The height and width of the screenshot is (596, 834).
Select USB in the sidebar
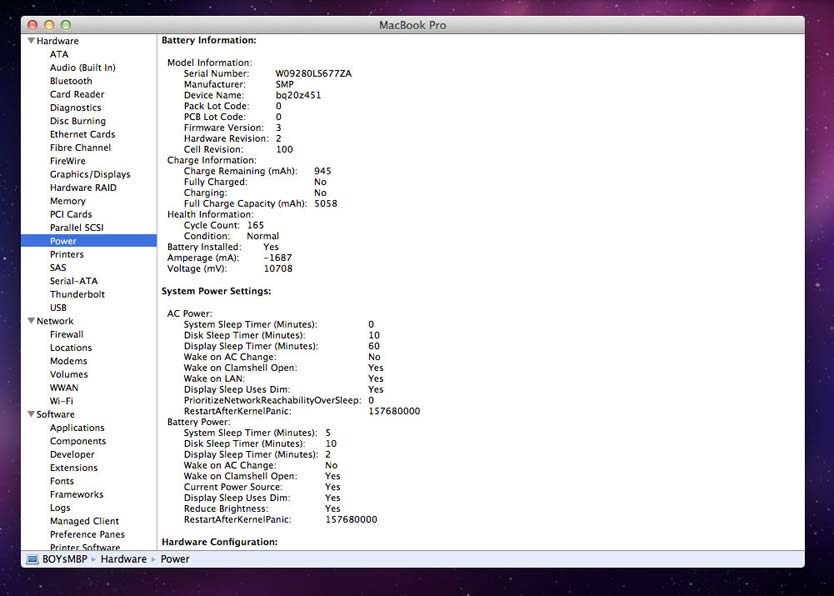pos(58,307)
